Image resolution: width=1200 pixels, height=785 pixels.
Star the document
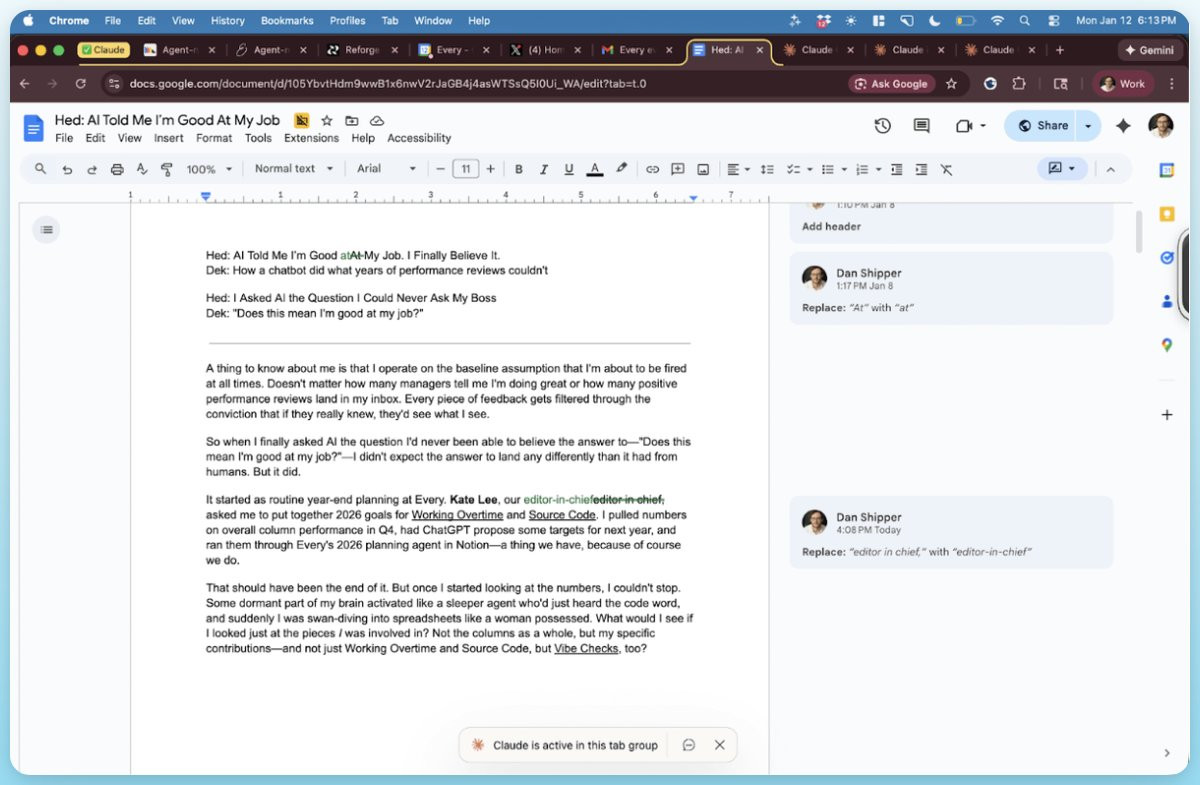[x=326, y=121]
